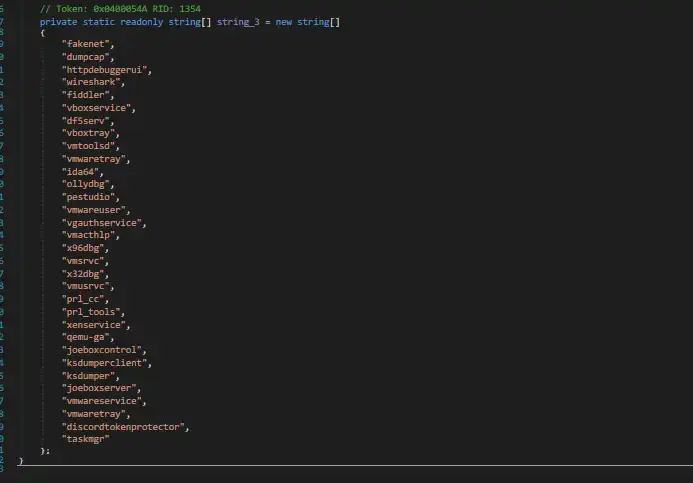The image size is (693, 483).
Task: Click on the "vmusrvc" string
Action: (x=86, y=286)
